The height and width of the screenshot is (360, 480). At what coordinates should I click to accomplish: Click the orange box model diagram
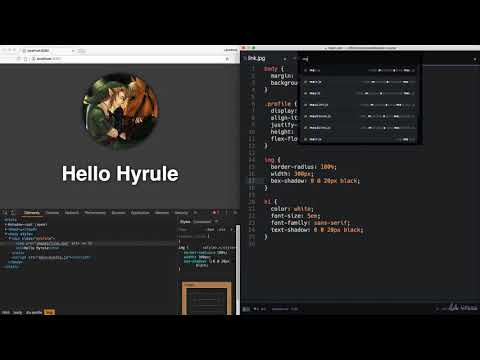point(207,298)
